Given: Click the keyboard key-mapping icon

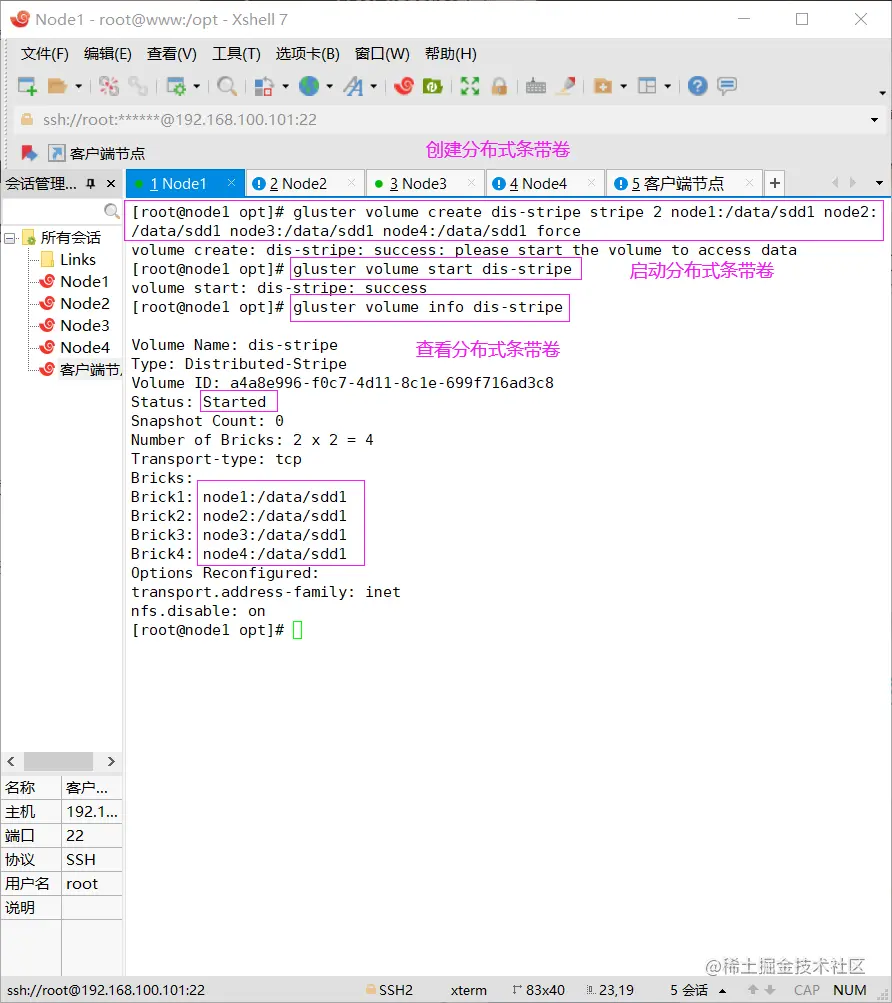Looking at the screenshot, I should pyautogui.click(x=536, y=86).
